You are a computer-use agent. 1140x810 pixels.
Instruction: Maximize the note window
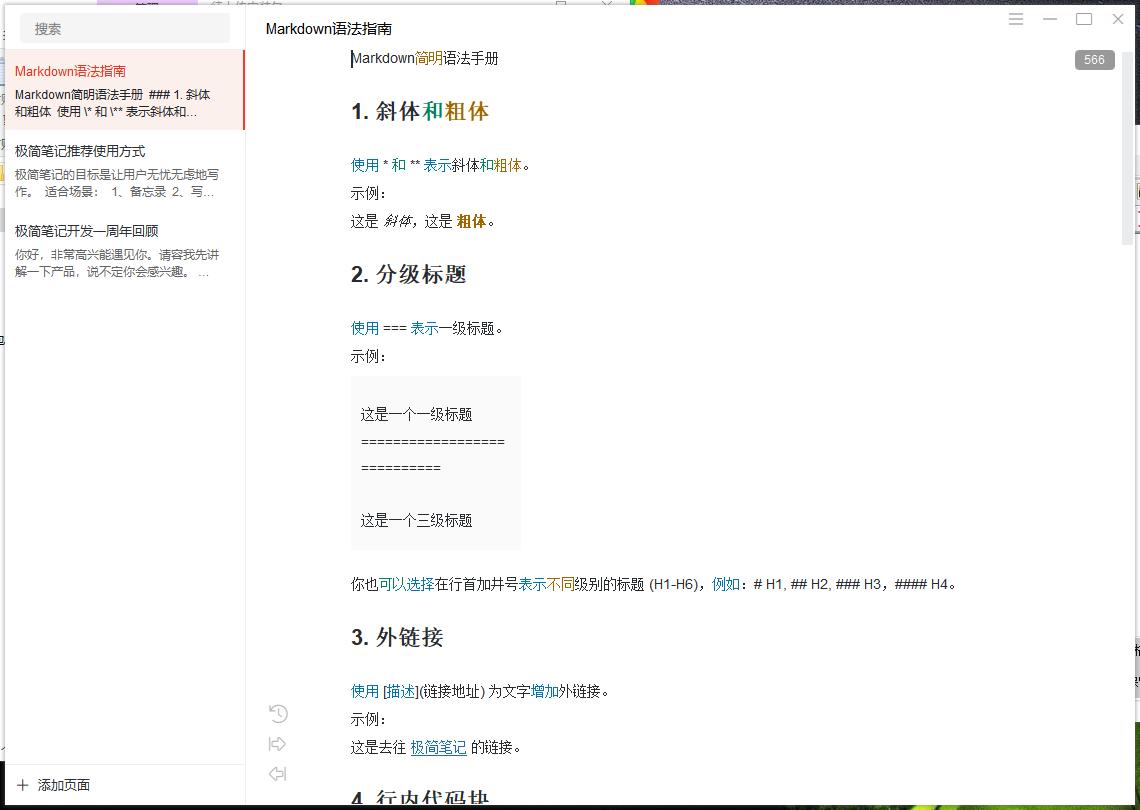1084,20
